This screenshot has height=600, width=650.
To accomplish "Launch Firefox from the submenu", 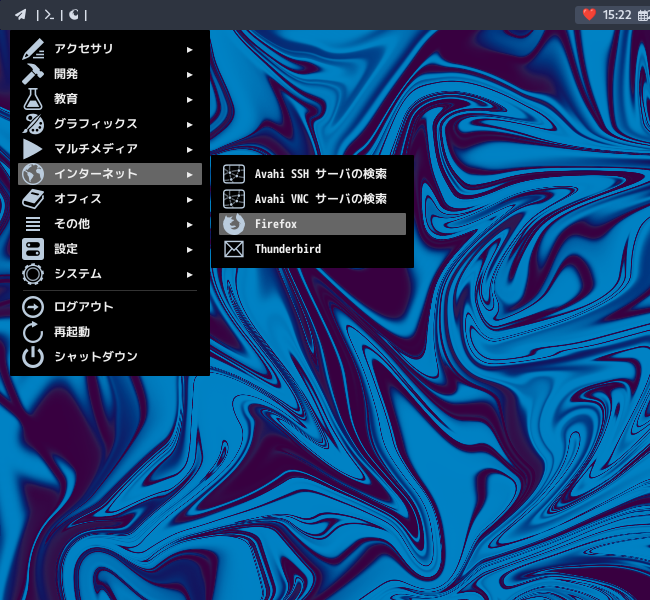I will click(x=312, y=224).
